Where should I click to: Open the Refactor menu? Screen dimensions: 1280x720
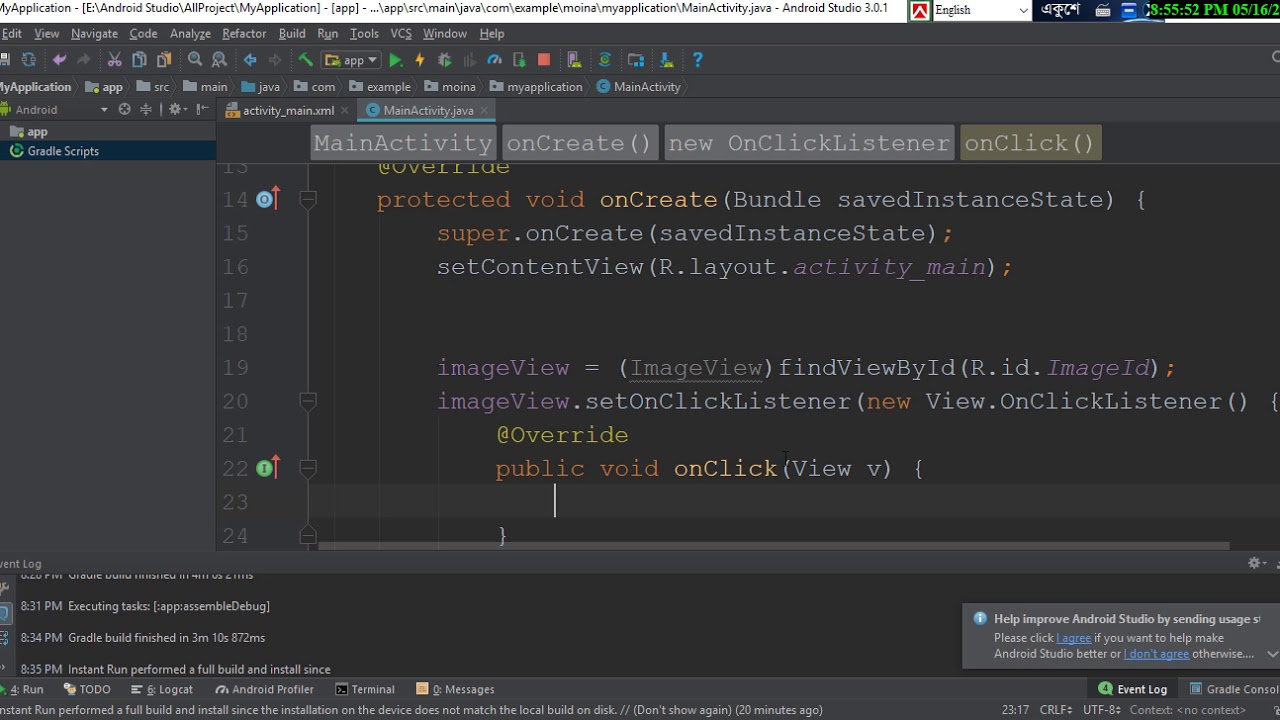click(x=244, y=34)
